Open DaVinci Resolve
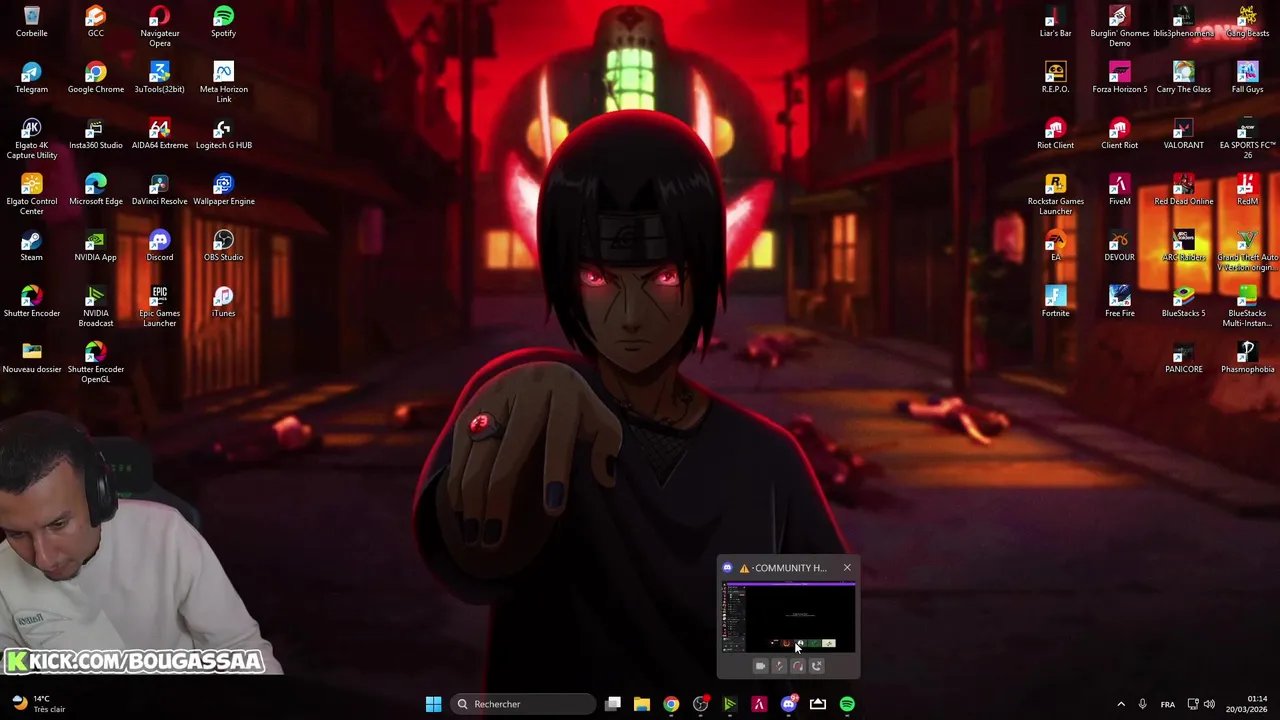The image size is (1280, 720). (x=159, y=190)
